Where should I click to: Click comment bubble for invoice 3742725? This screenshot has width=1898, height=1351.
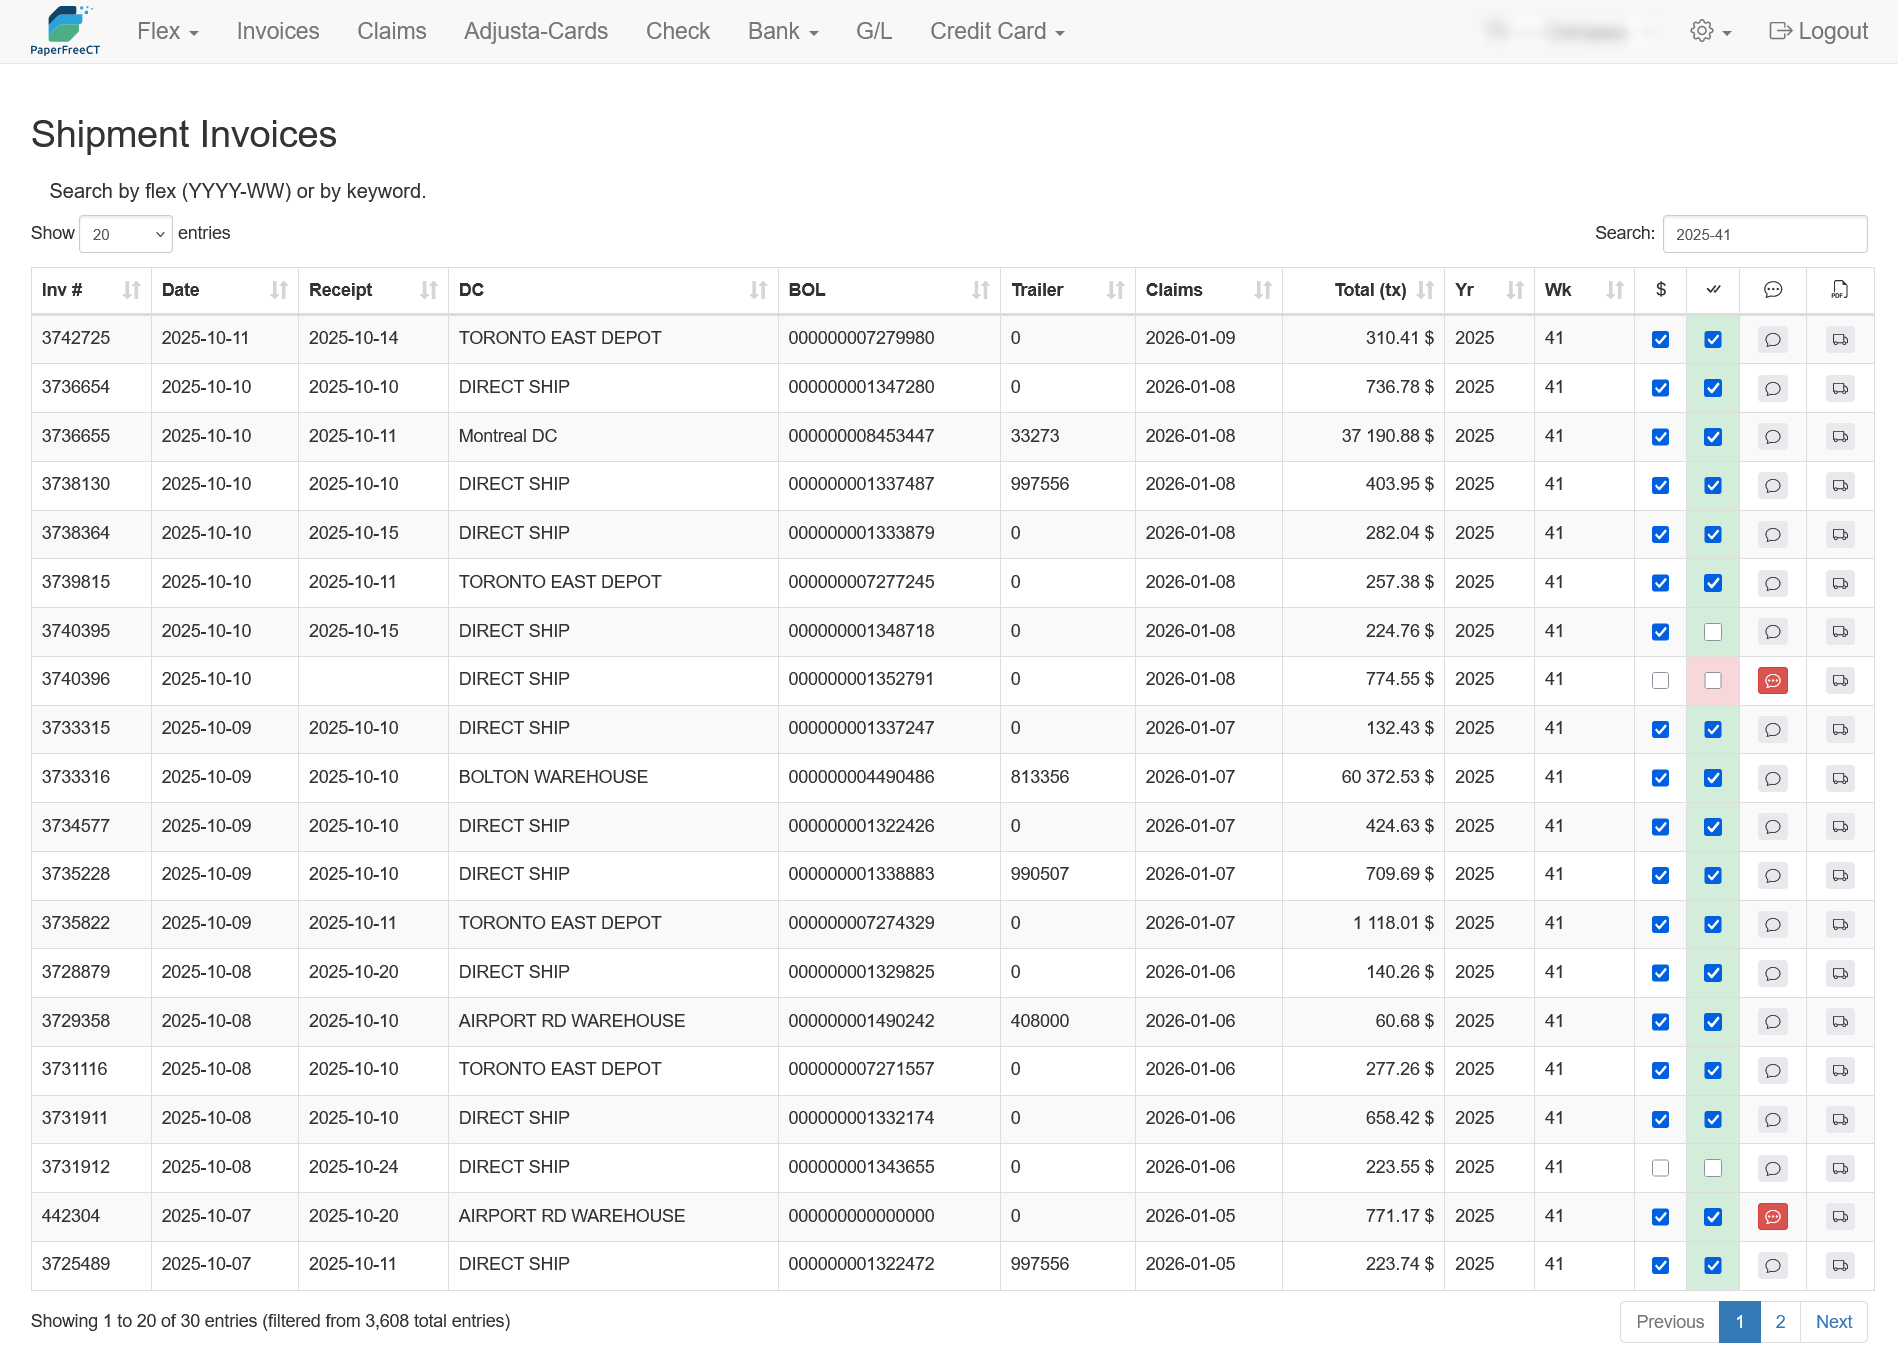(1772, 340)
